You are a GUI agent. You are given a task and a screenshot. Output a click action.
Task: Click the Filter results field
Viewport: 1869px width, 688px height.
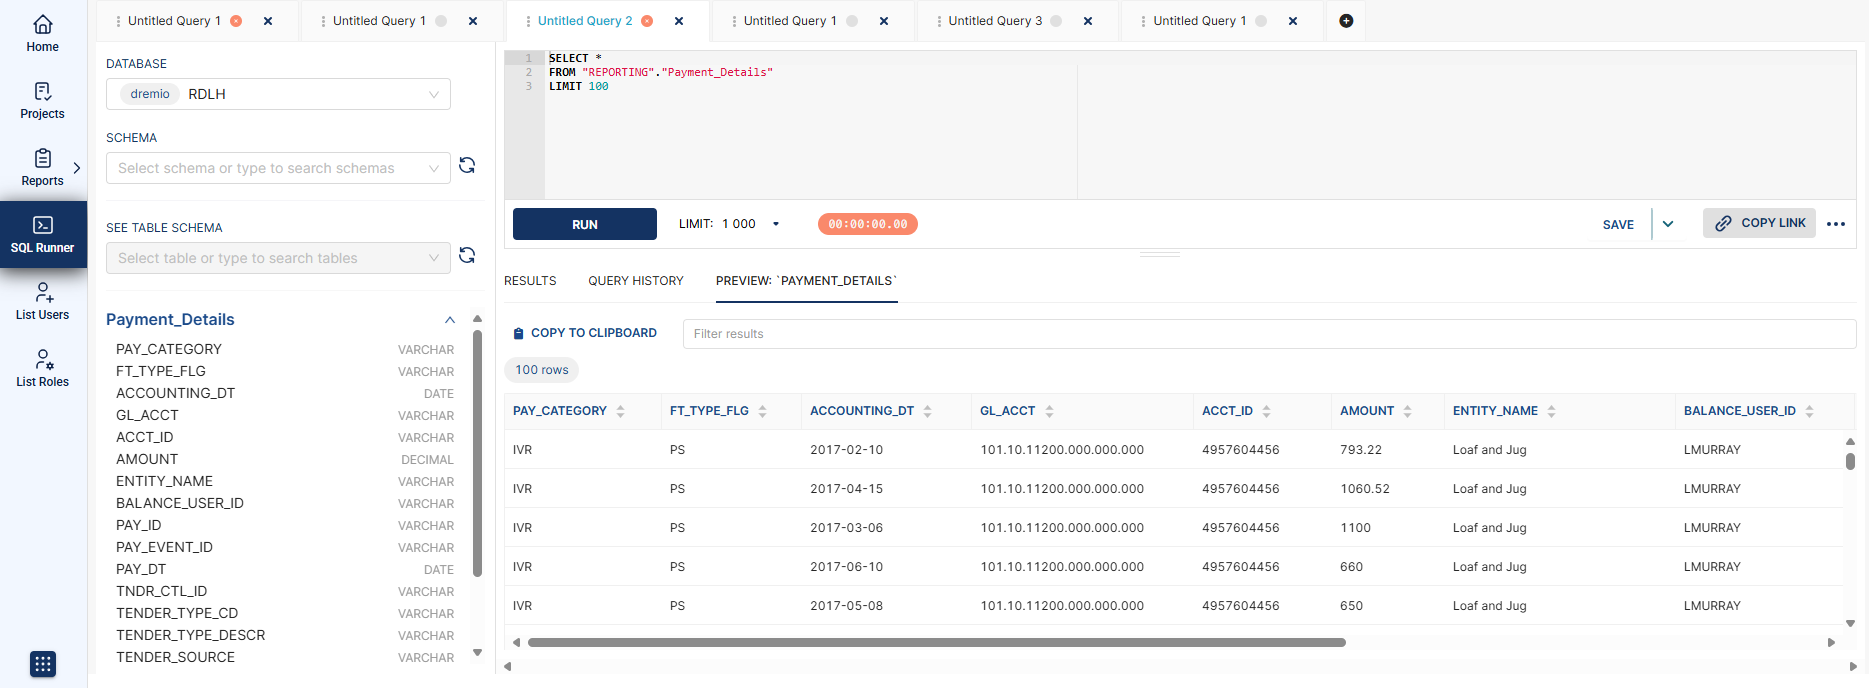pyautogui.click(x=1268, y=334)
